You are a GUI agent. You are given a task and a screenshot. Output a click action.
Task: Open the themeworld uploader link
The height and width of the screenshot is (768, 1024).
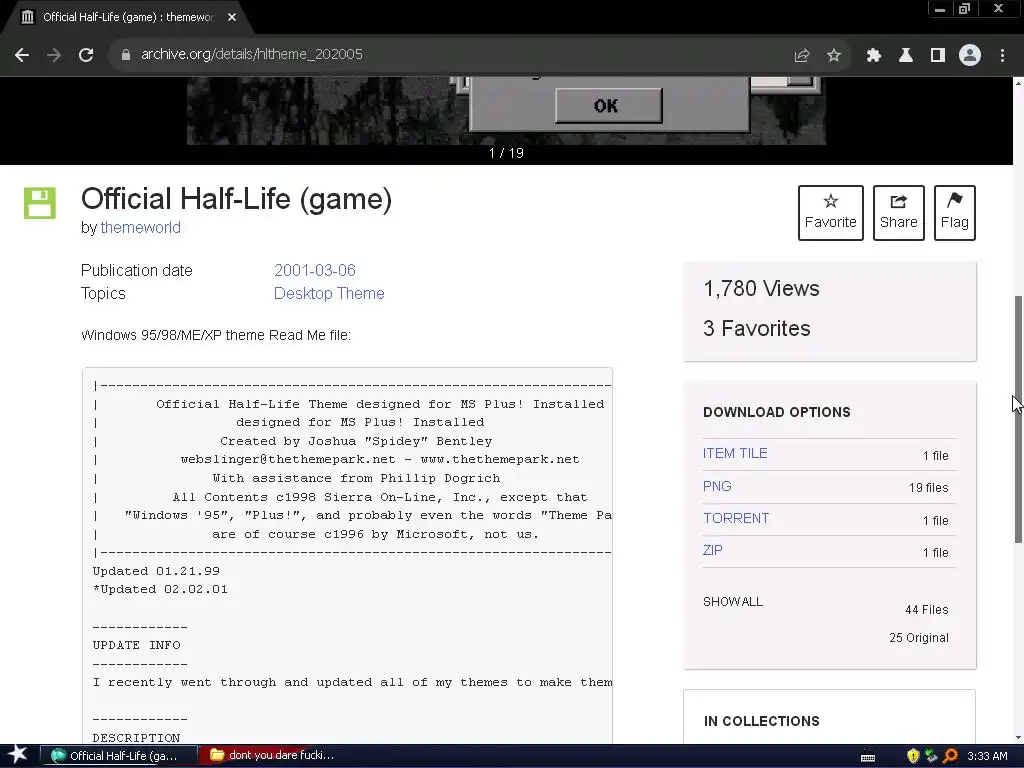tap(140, 227)
